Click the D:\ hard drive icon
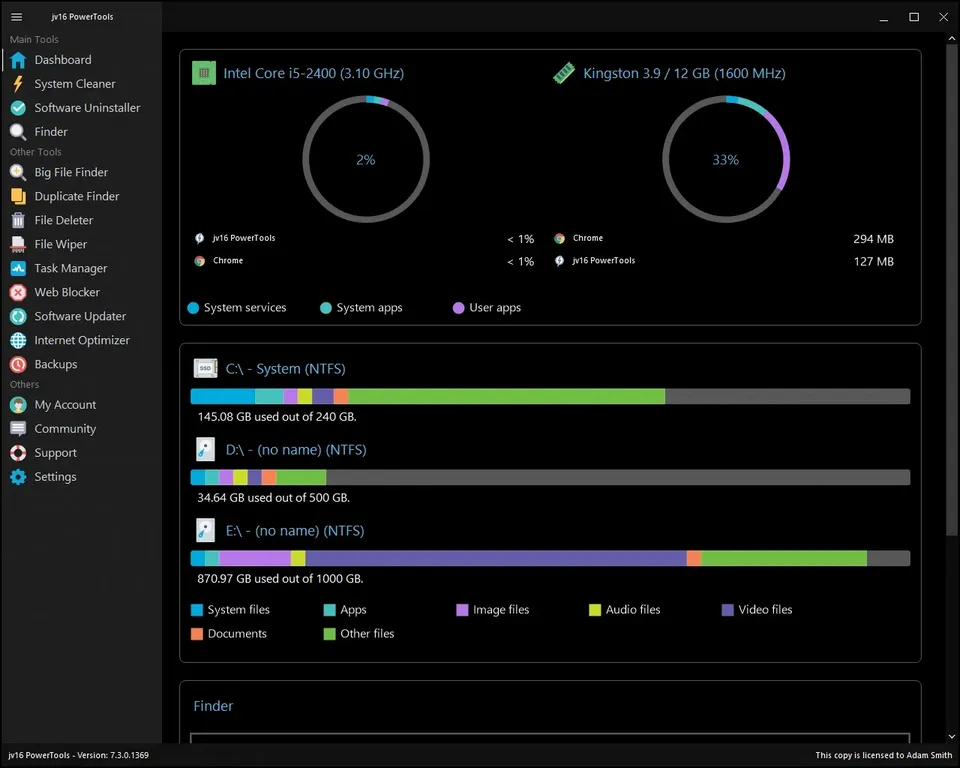This screenshot has height=768, width=960. pyautogui.click(x=205, y=450)
